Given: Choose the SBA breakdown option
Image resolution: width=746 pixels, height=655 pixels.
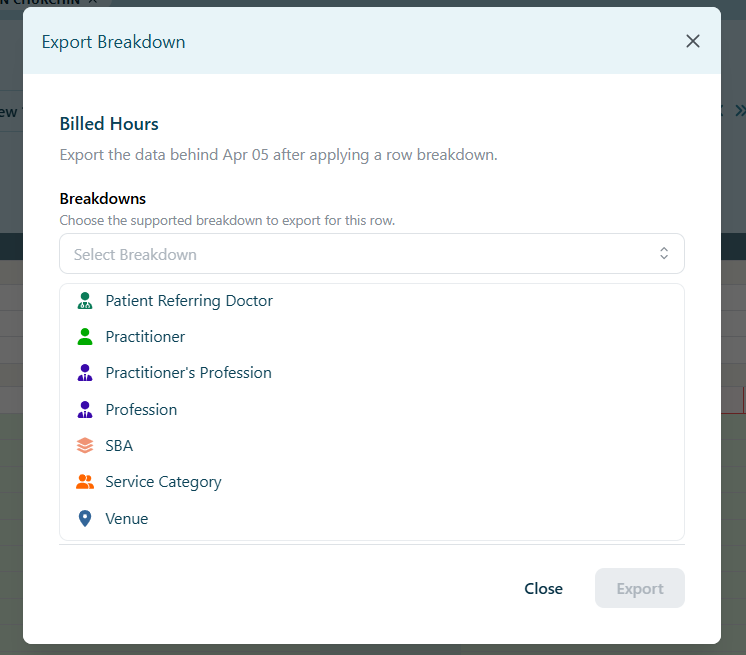Looking at the screenshot, I should point(372,446).
